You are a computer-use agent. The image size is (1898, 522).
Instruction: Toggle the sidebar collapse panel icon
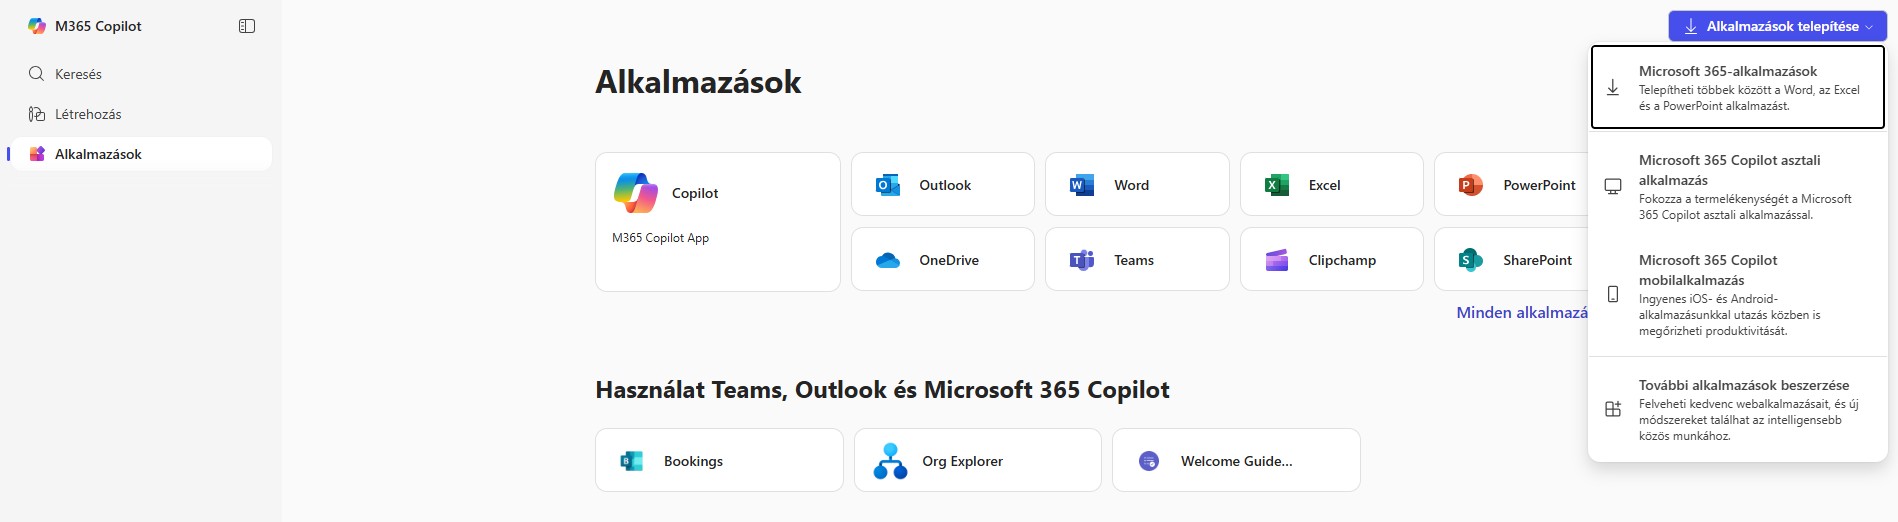coord(247,26)
